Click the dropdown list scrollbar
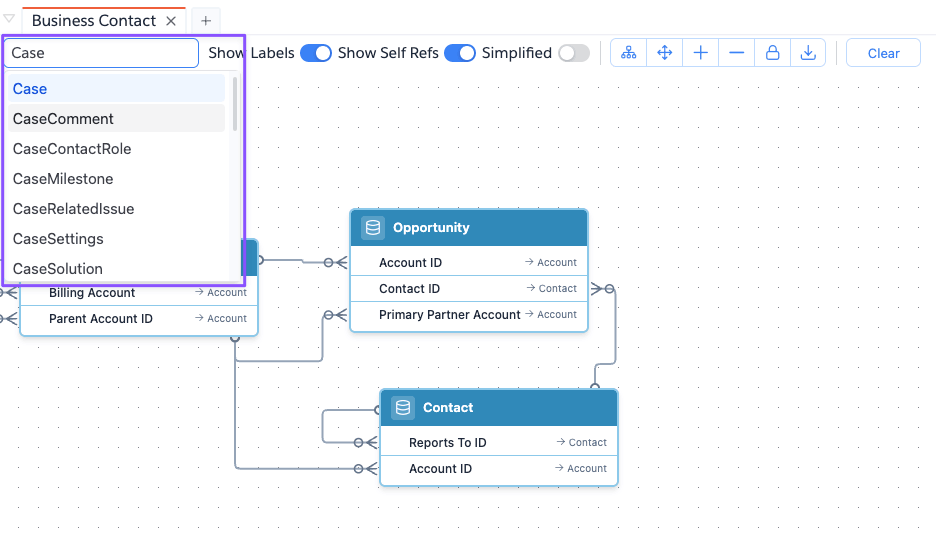 click(235, 105)
